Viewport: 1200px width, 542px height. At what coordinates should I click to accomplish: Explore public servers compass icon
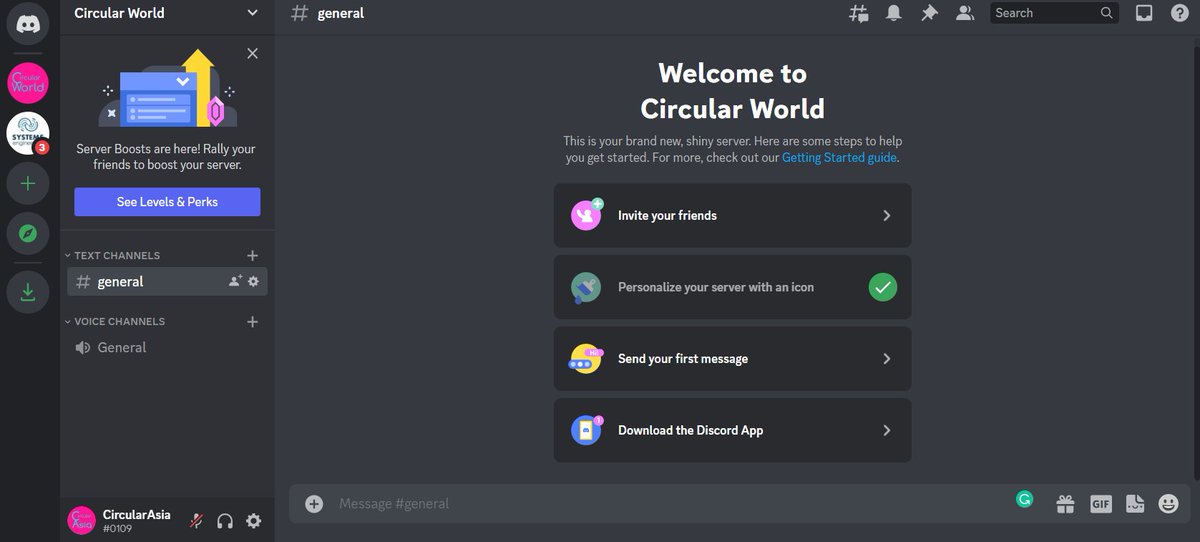(28, 235)
